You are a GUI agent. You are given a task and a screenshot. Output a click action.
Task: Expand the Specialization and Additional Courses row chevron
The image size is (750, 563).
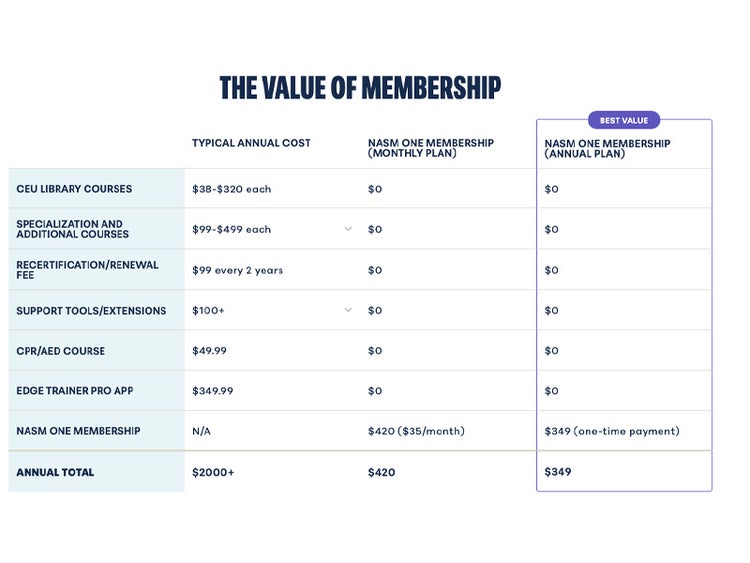tap(348, 229)
